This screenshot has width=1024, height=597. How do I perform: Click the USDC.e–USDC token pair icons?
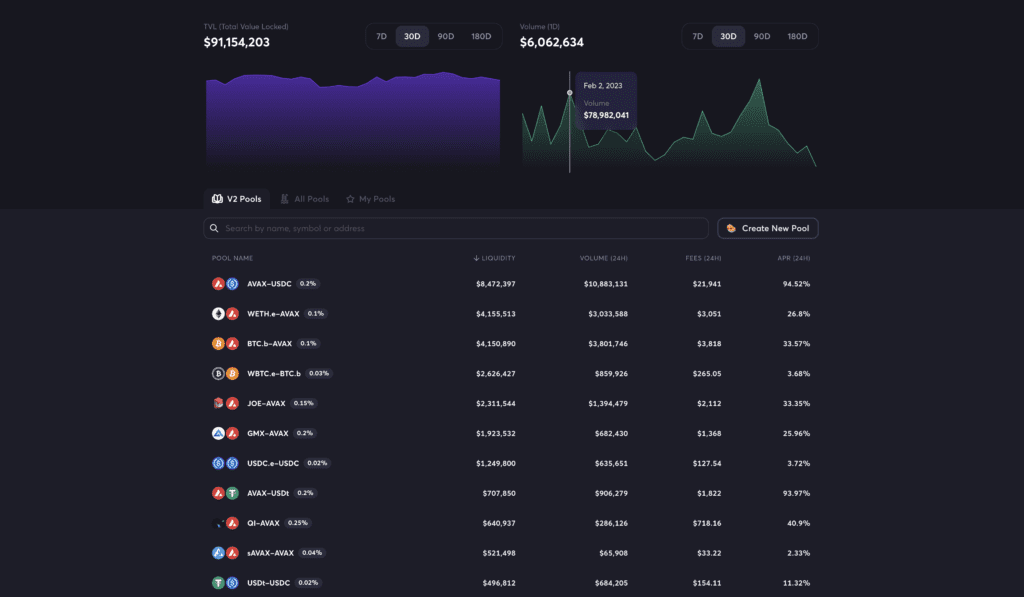pos(225,463)
